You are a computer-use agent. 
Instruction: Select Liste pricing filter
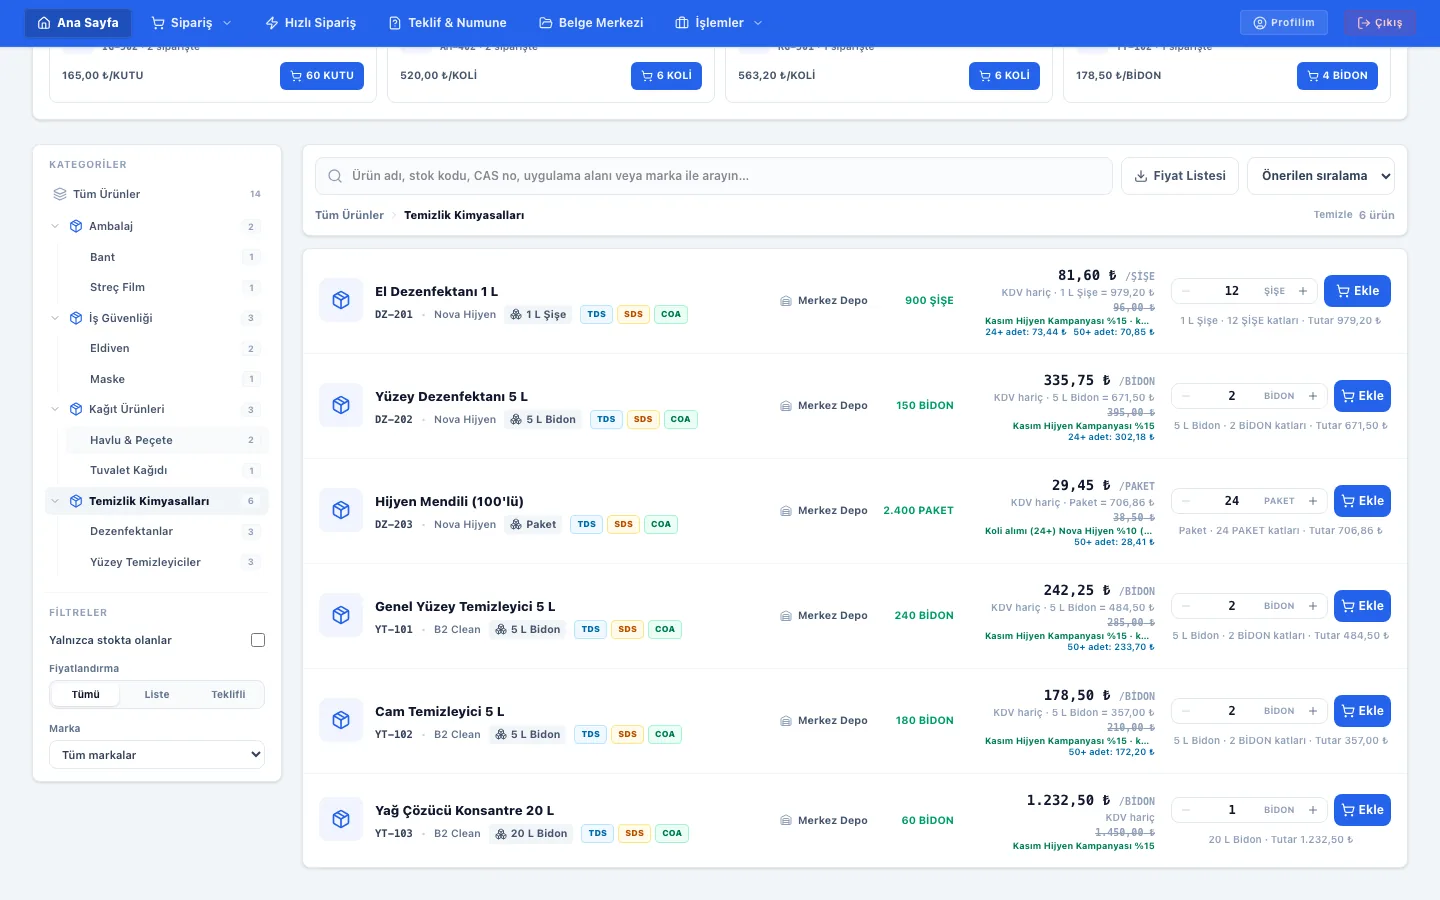(157, 694)
